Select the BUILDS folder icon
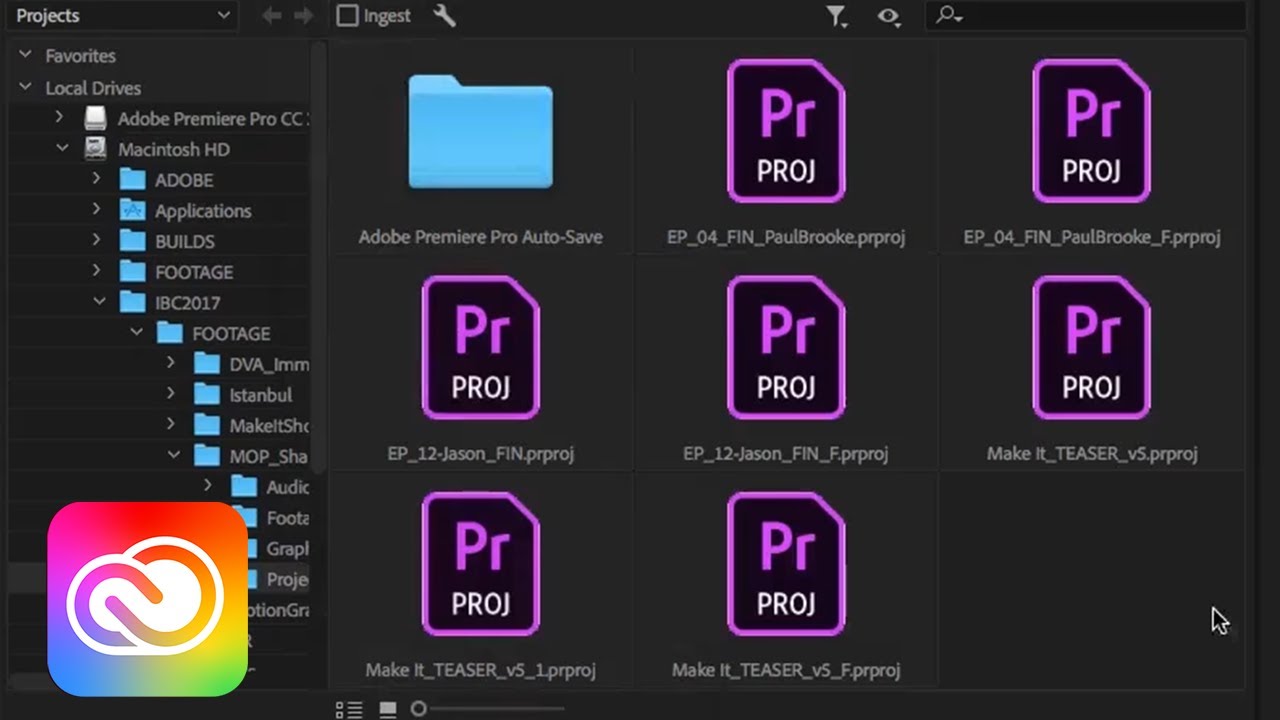The width and height of the screenshot is (1280, 720). tap(132, 241)
